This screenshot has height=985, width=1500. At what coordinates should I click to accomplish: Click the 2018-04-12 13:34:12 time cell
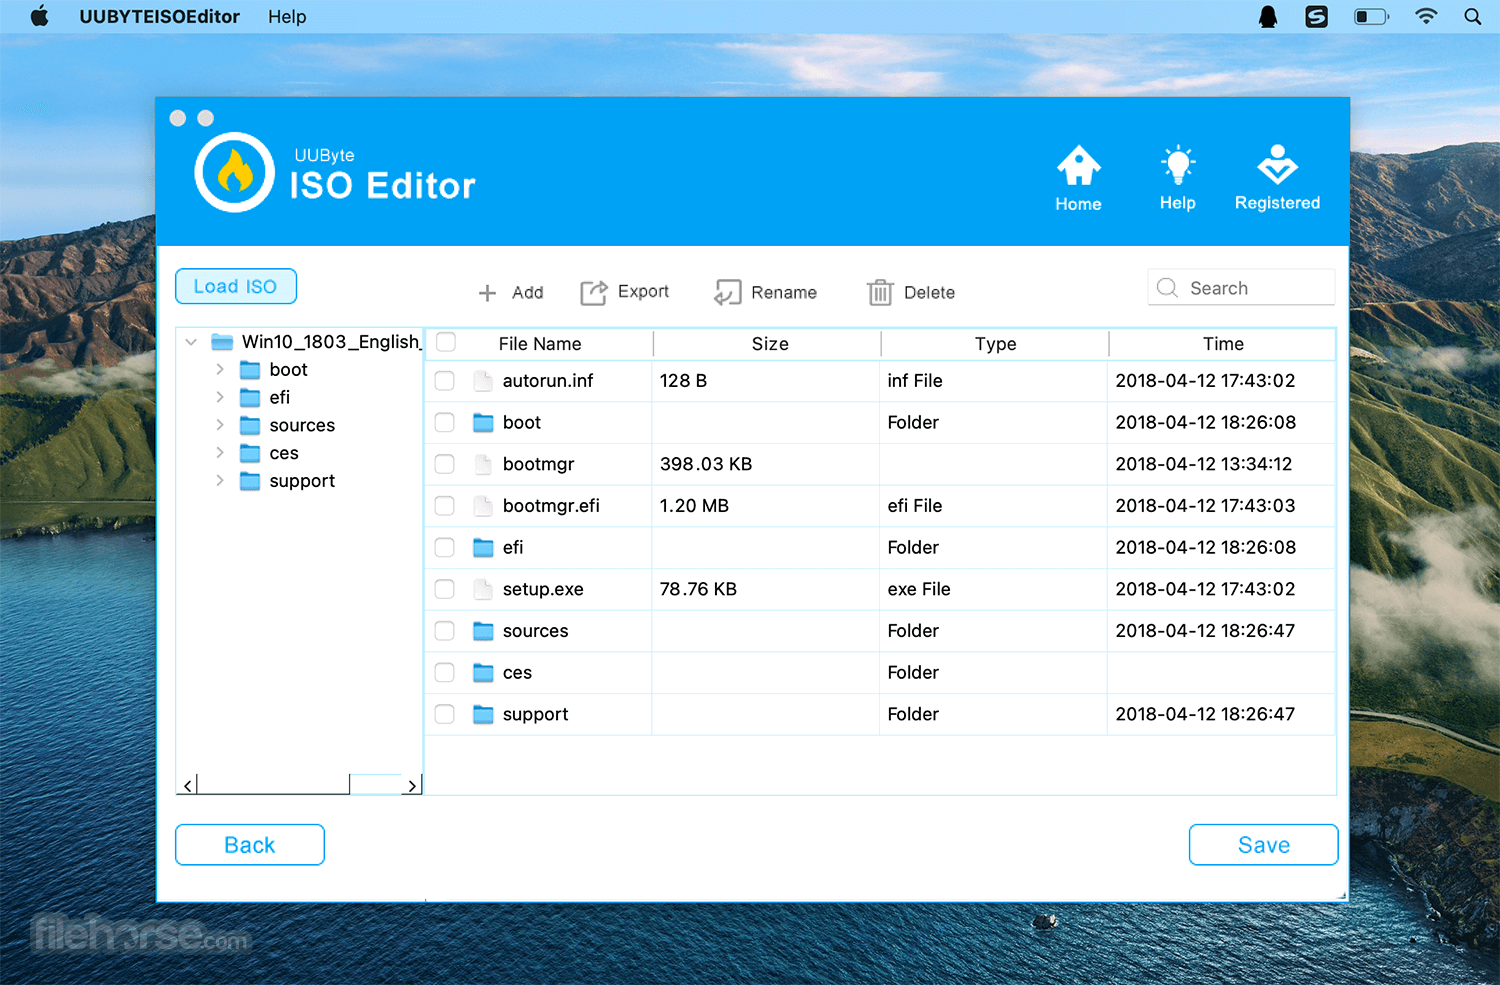tap(1221, 464)
